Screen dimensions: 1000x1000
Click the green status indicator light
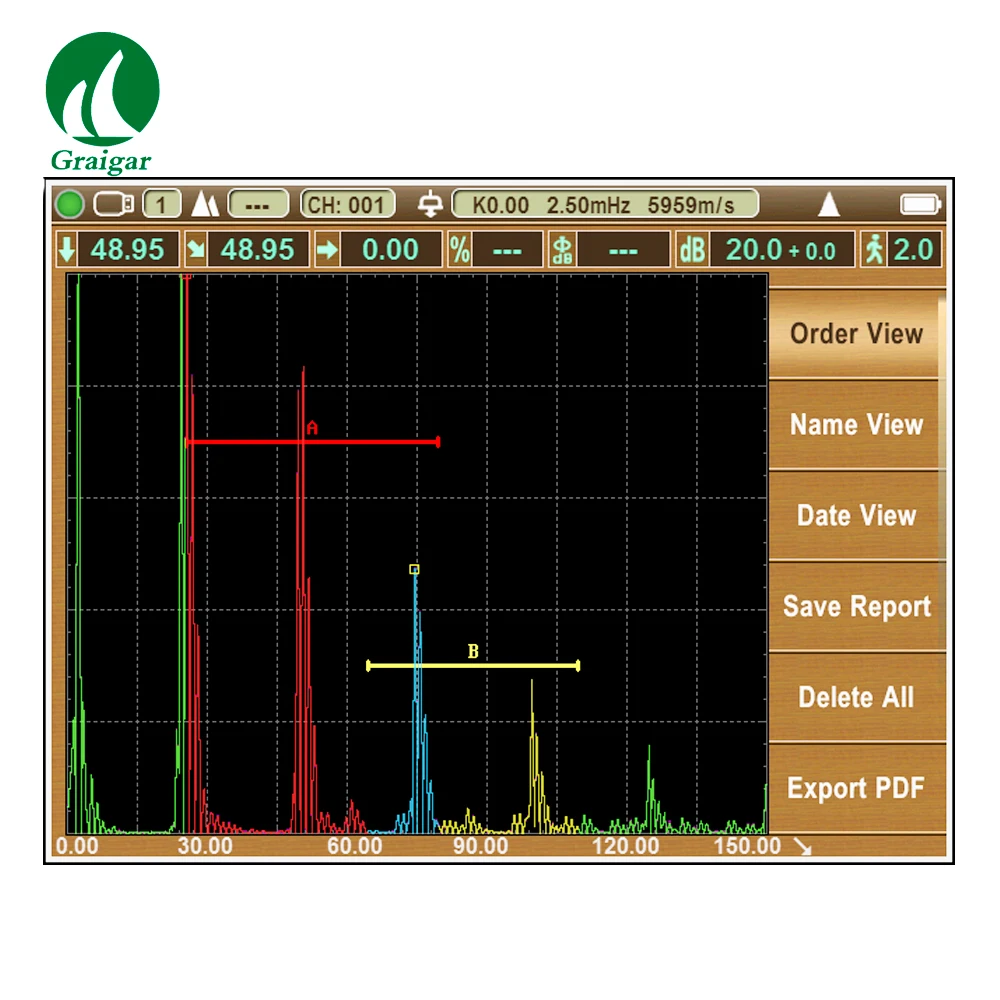pos(70,205)
